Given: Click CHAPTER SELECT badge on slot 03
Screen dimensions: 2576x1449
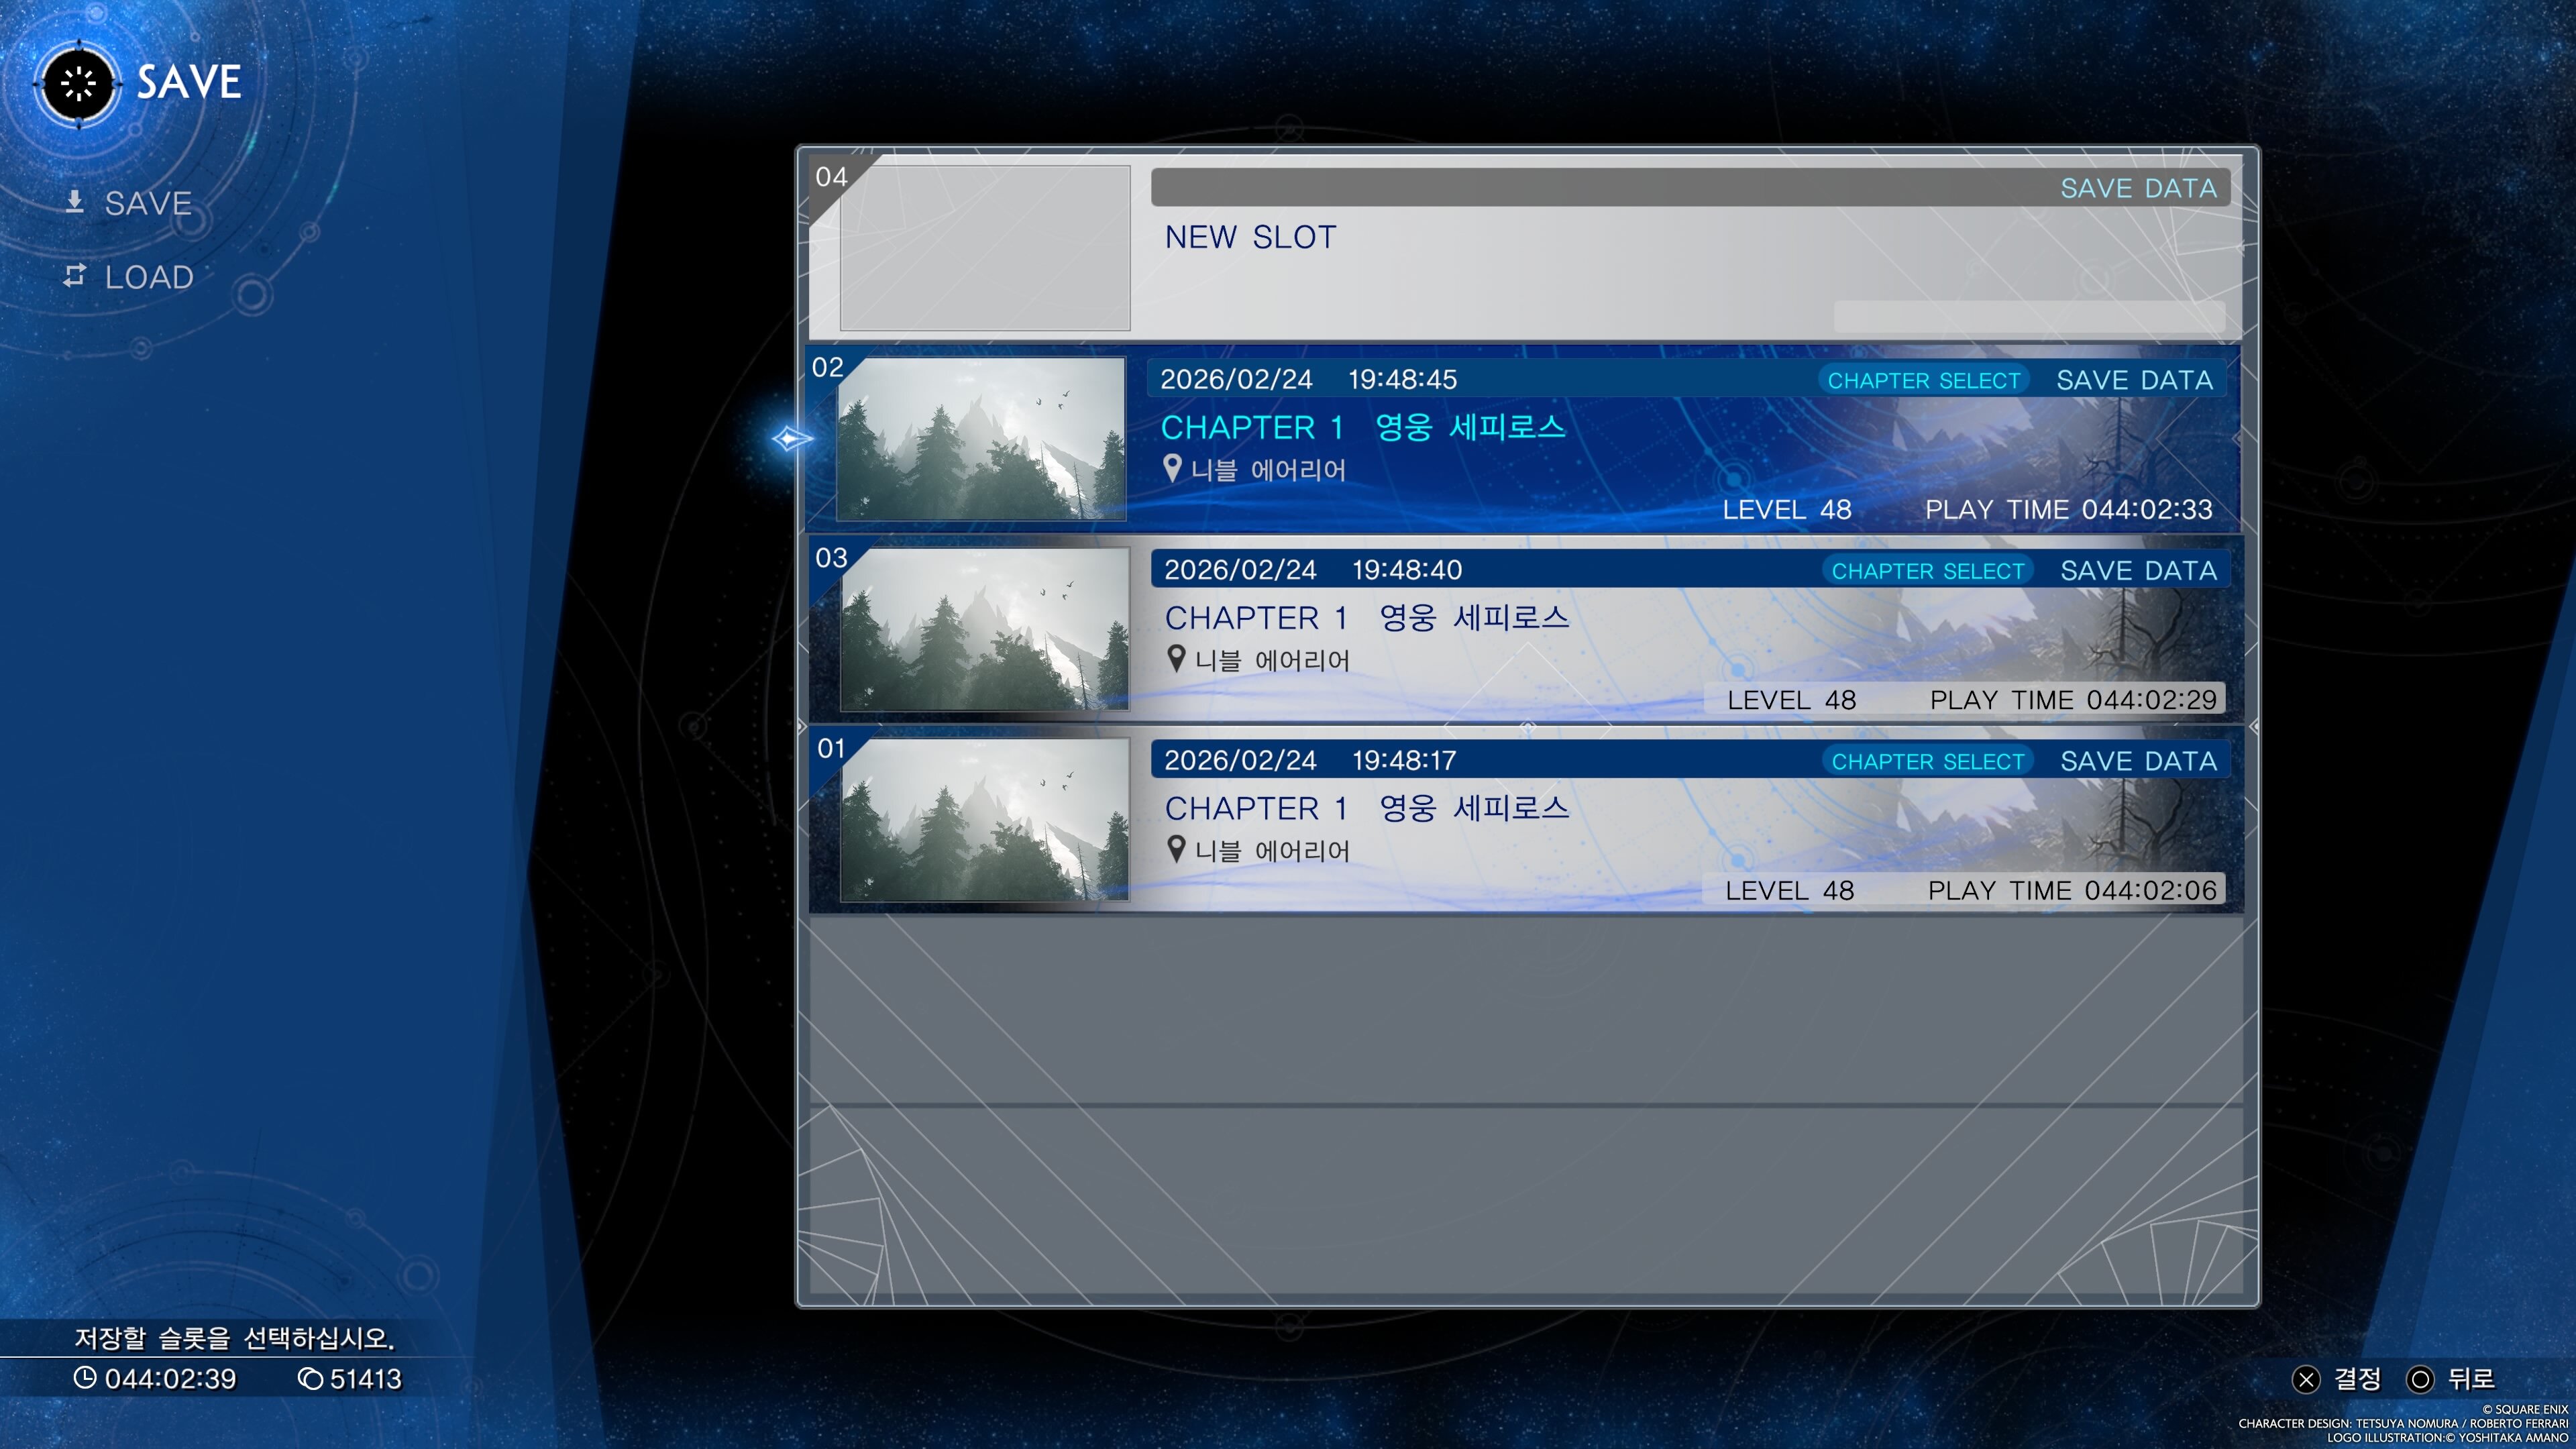Looking at the screenshot, I should pyautogui.click(x=1927, y=571).
